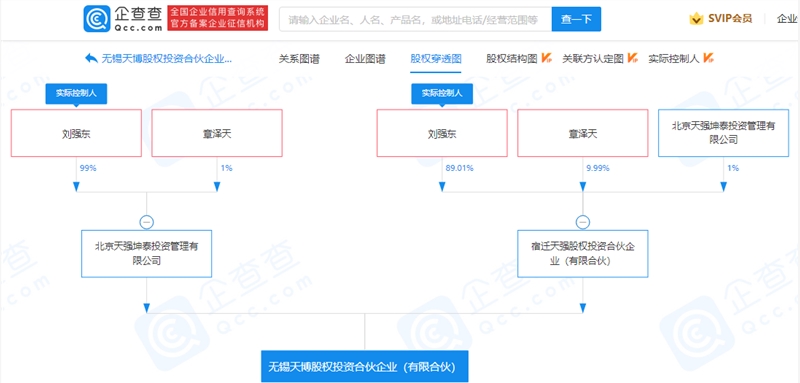
Task: Open the SVIP会员 link
Action: pyautogui.click(x=730, y=19)
